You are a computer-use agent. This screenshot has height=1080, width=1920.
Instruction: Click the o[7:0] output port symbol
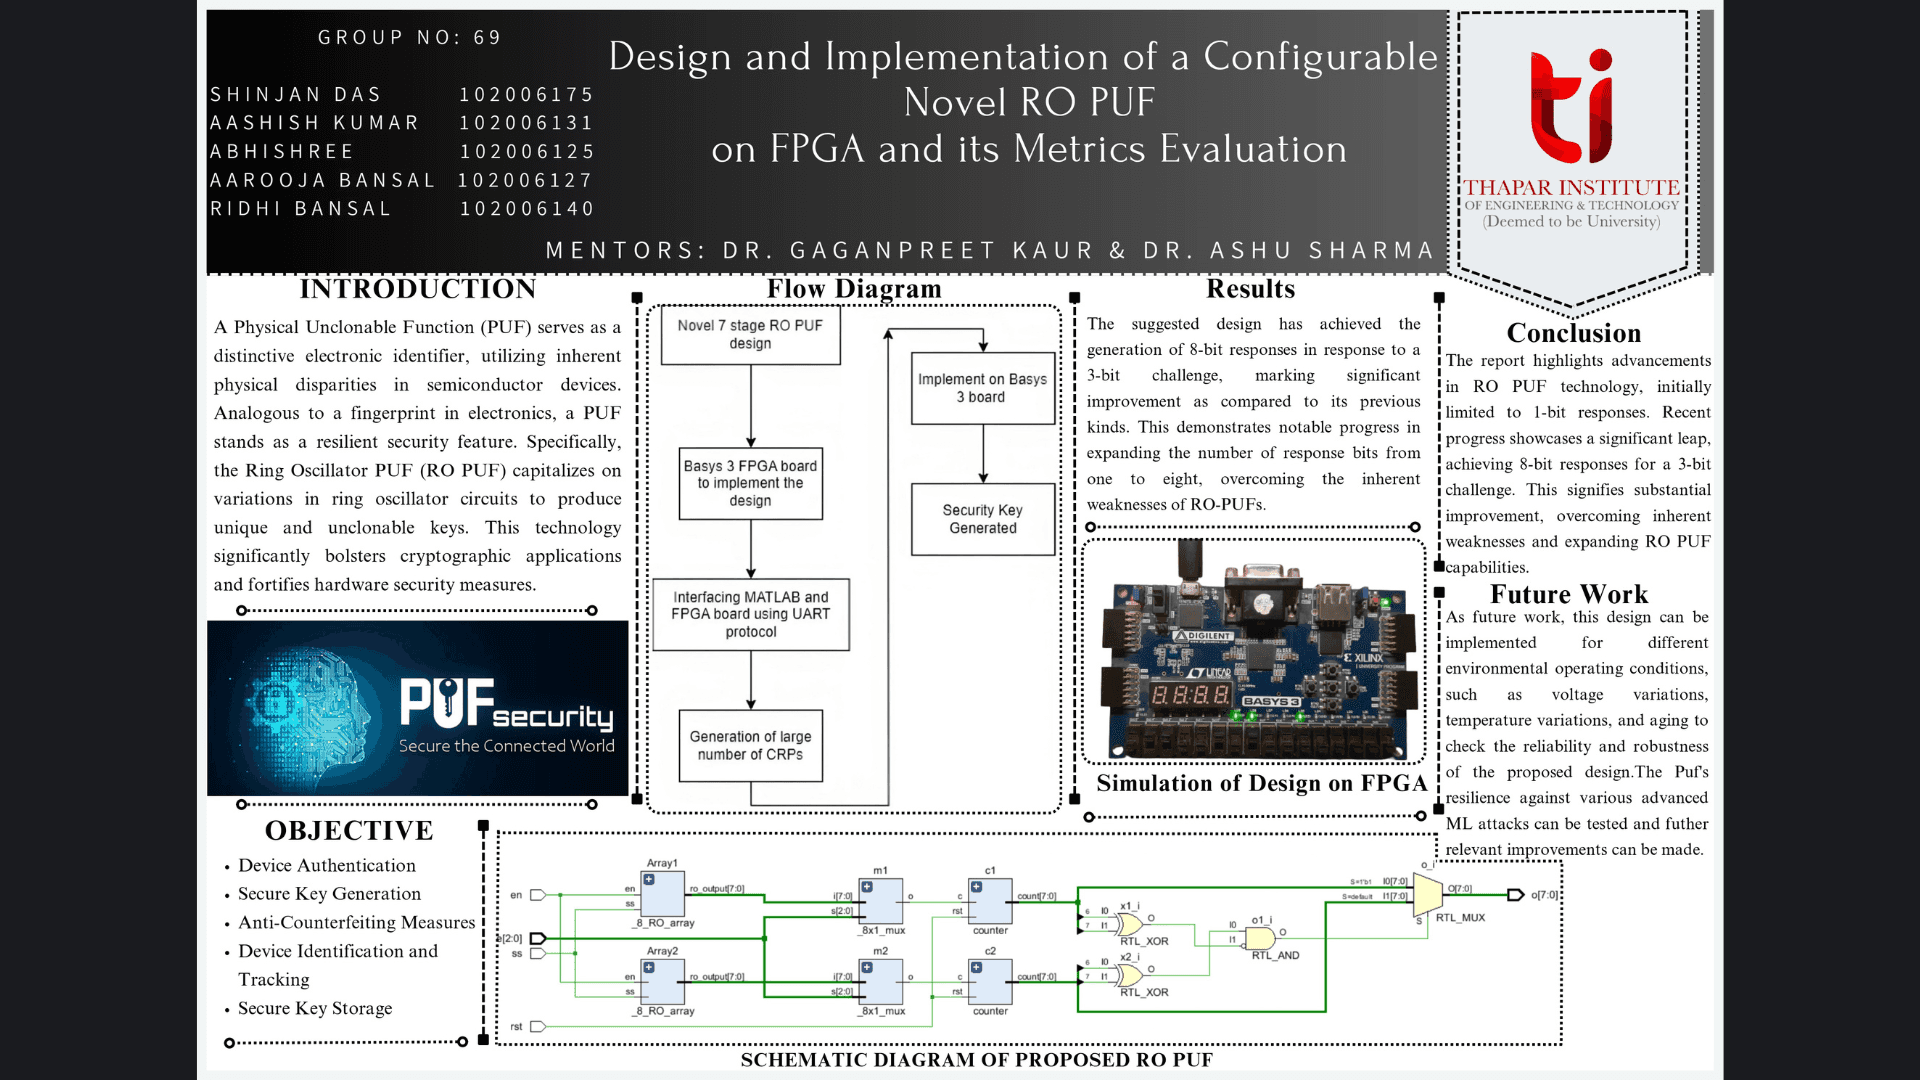tap(1515, 895)
